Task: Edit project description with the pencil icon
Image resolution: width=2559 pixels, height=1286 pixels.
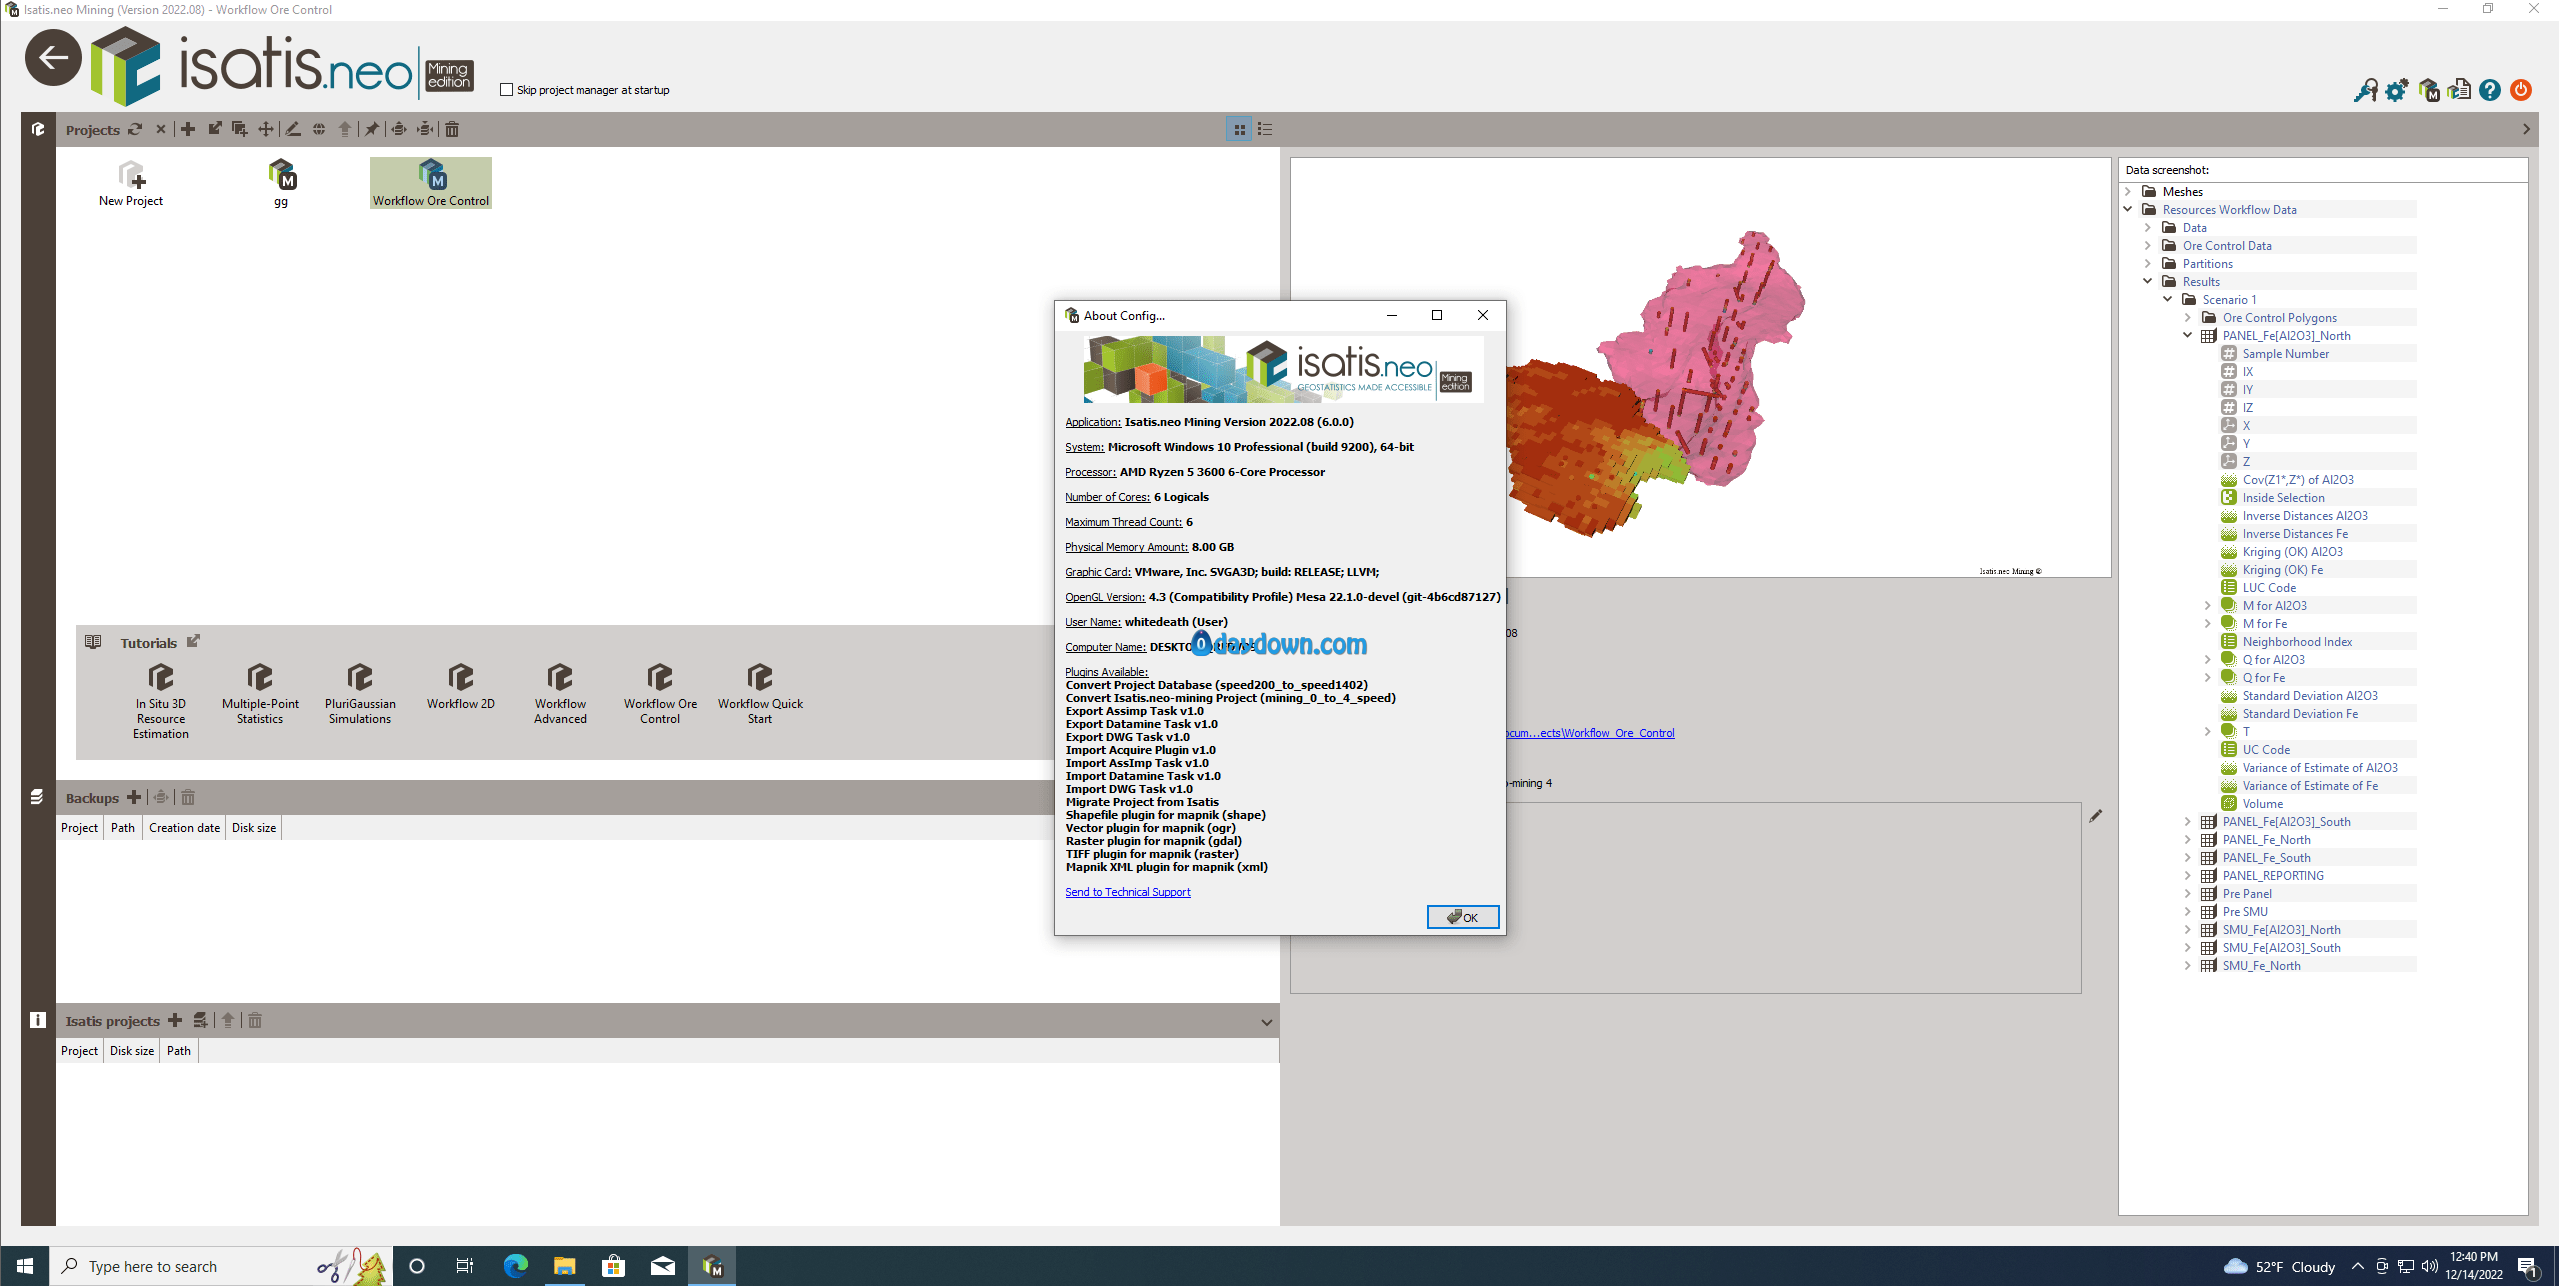Action: [x=2096, y=816]
